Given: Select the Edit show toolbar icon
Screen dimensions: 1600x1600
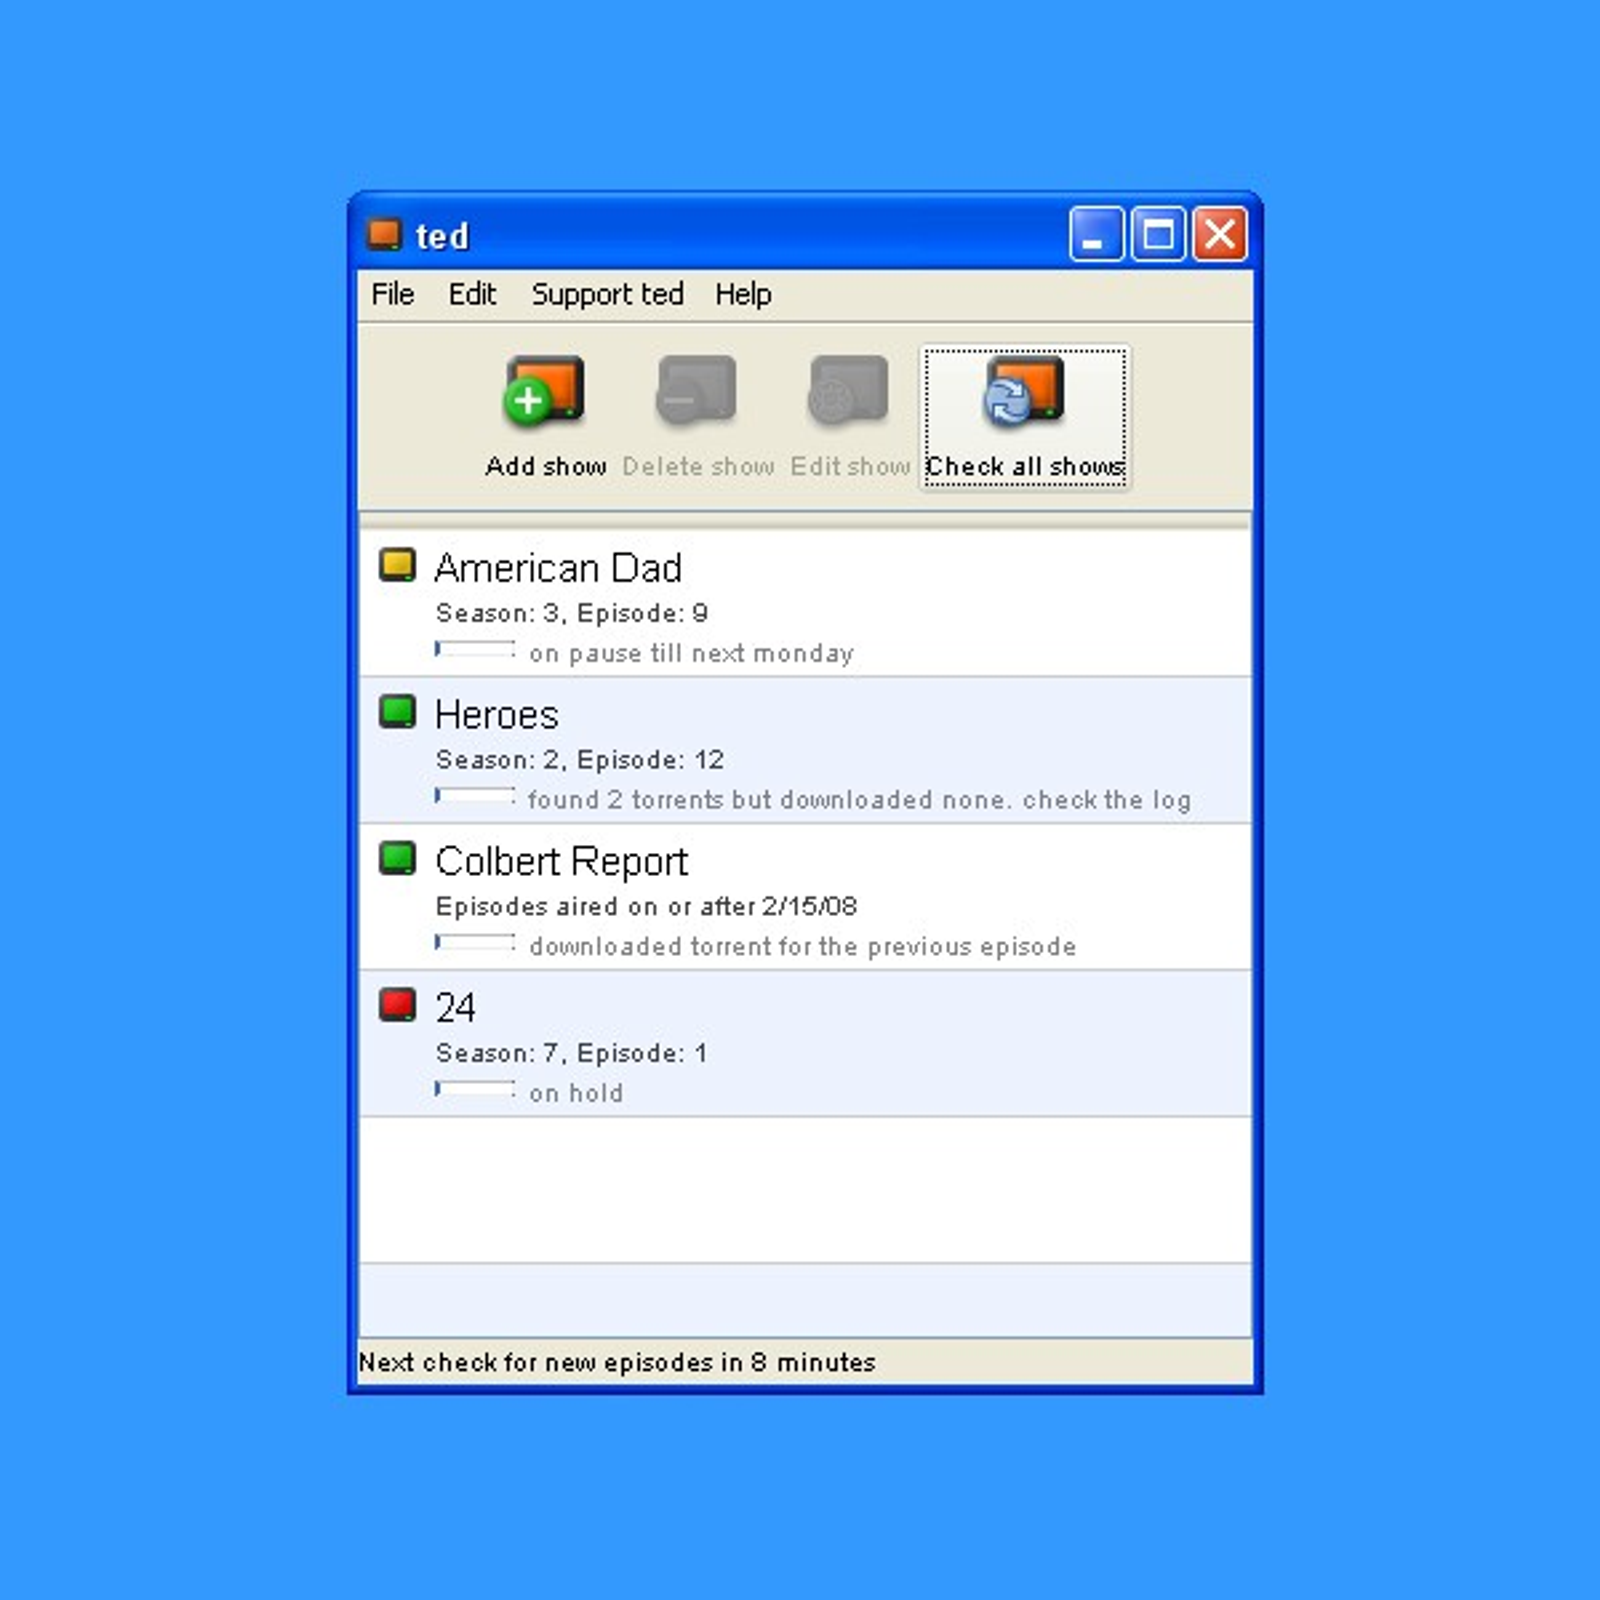Looking at the screenshot, I should click(x=848, y=392).
